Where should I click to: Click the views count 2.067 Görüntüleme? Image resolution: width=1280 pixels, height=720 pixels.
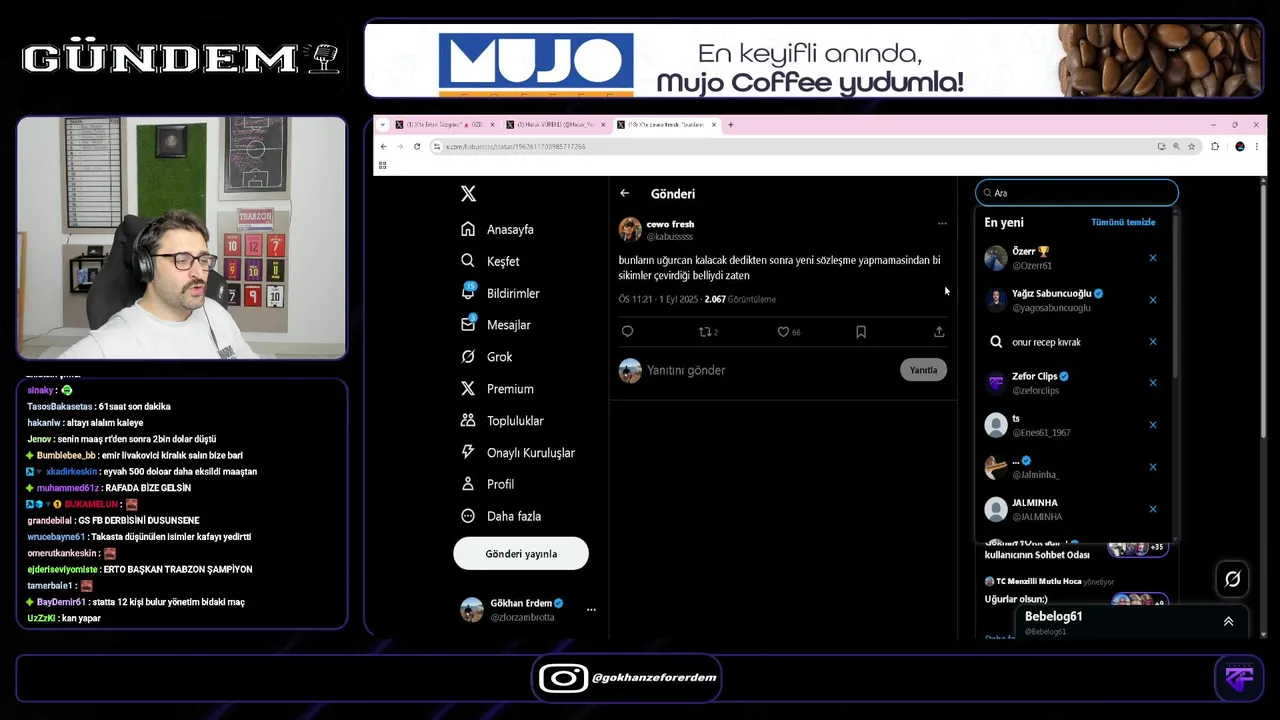point(740,299)
